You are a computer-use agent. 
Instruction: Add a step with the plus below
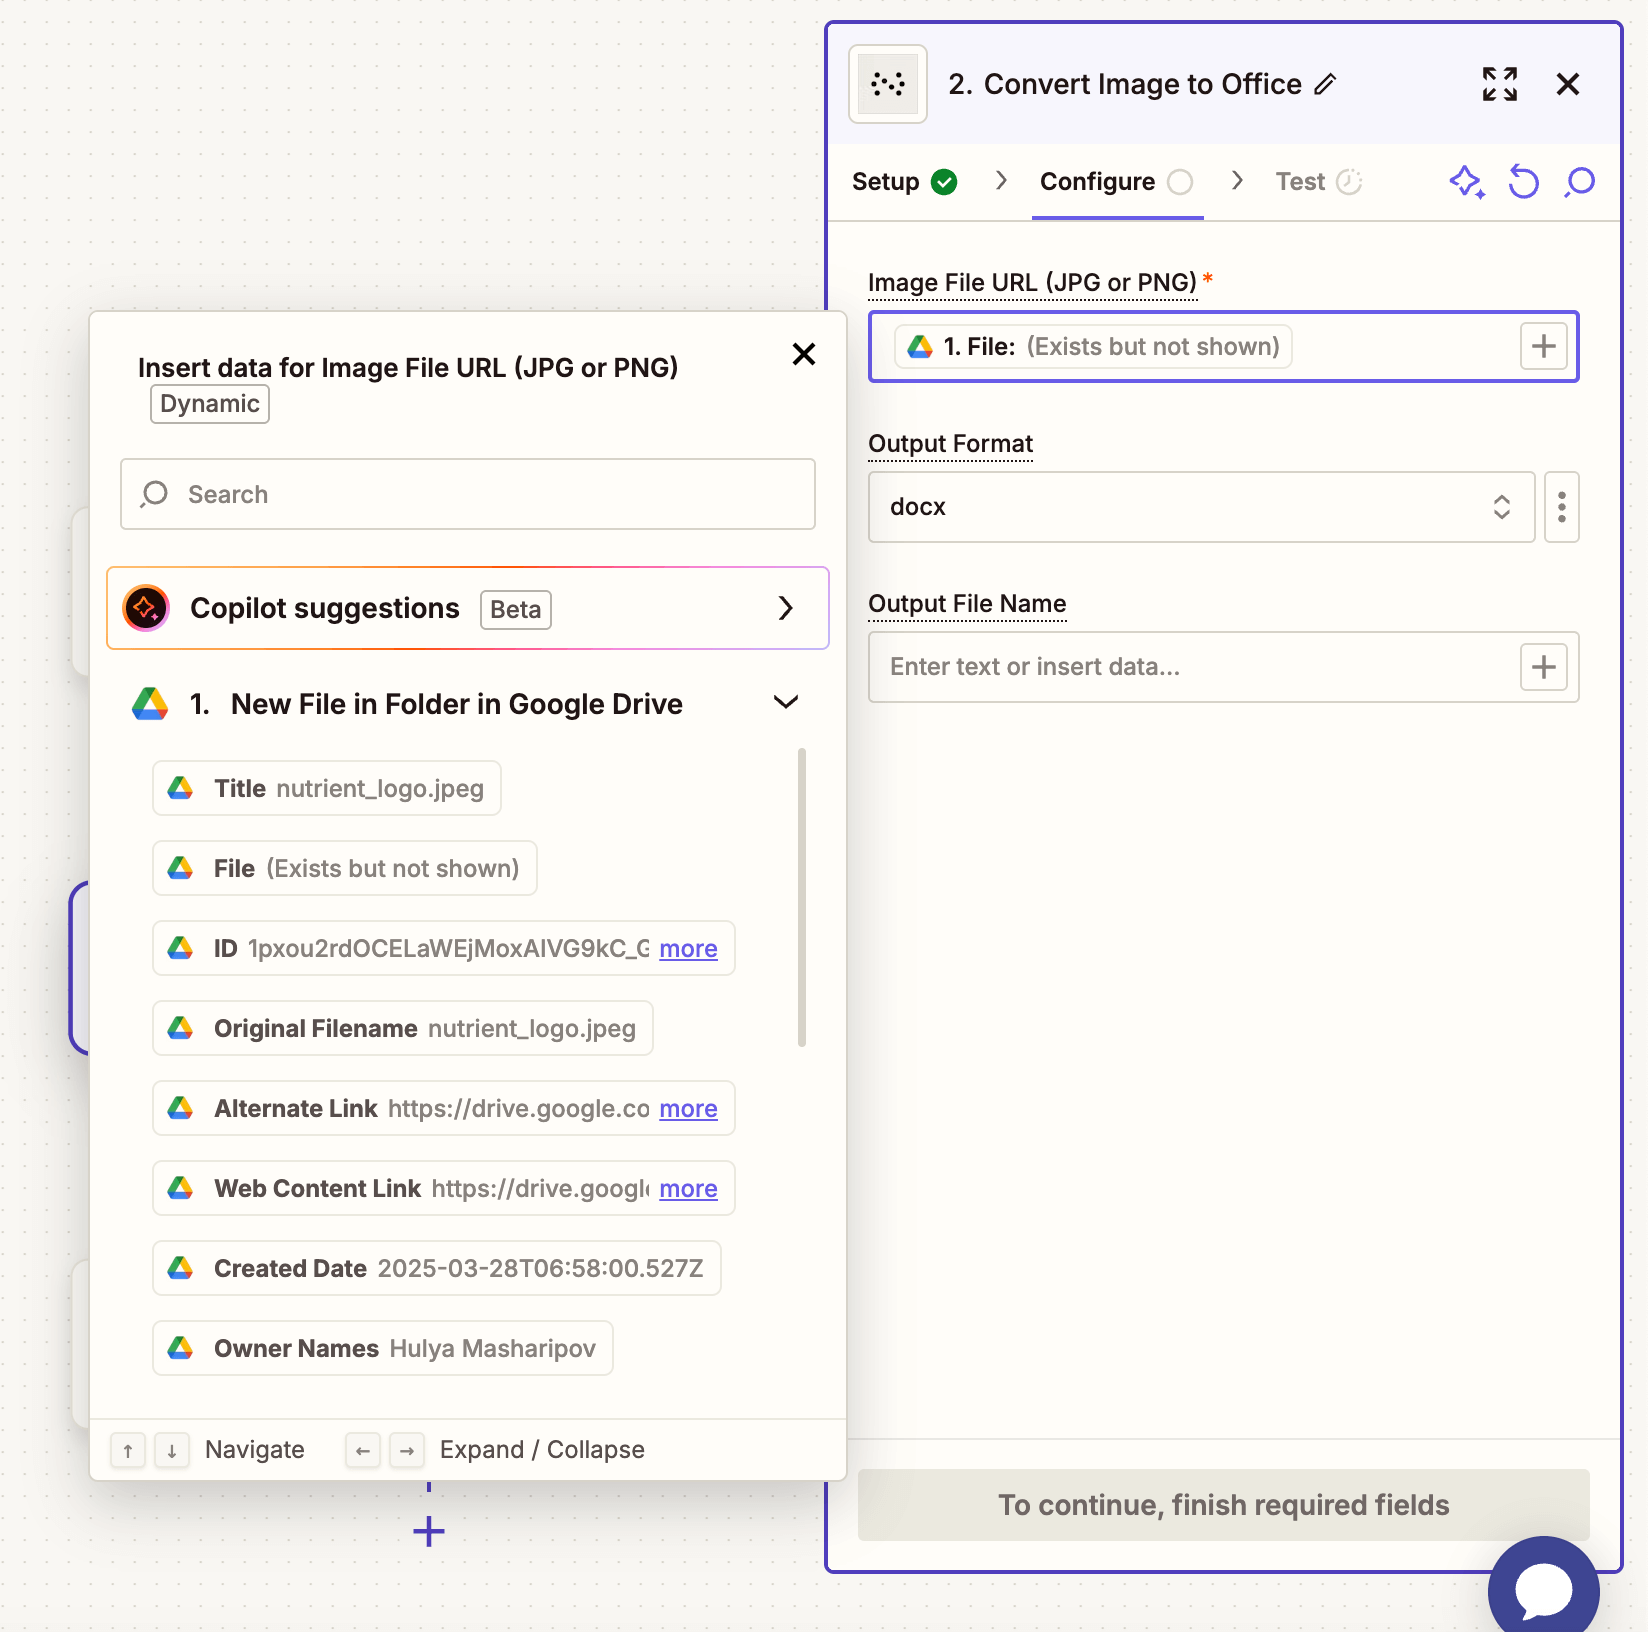click(x=429, y=1531)
